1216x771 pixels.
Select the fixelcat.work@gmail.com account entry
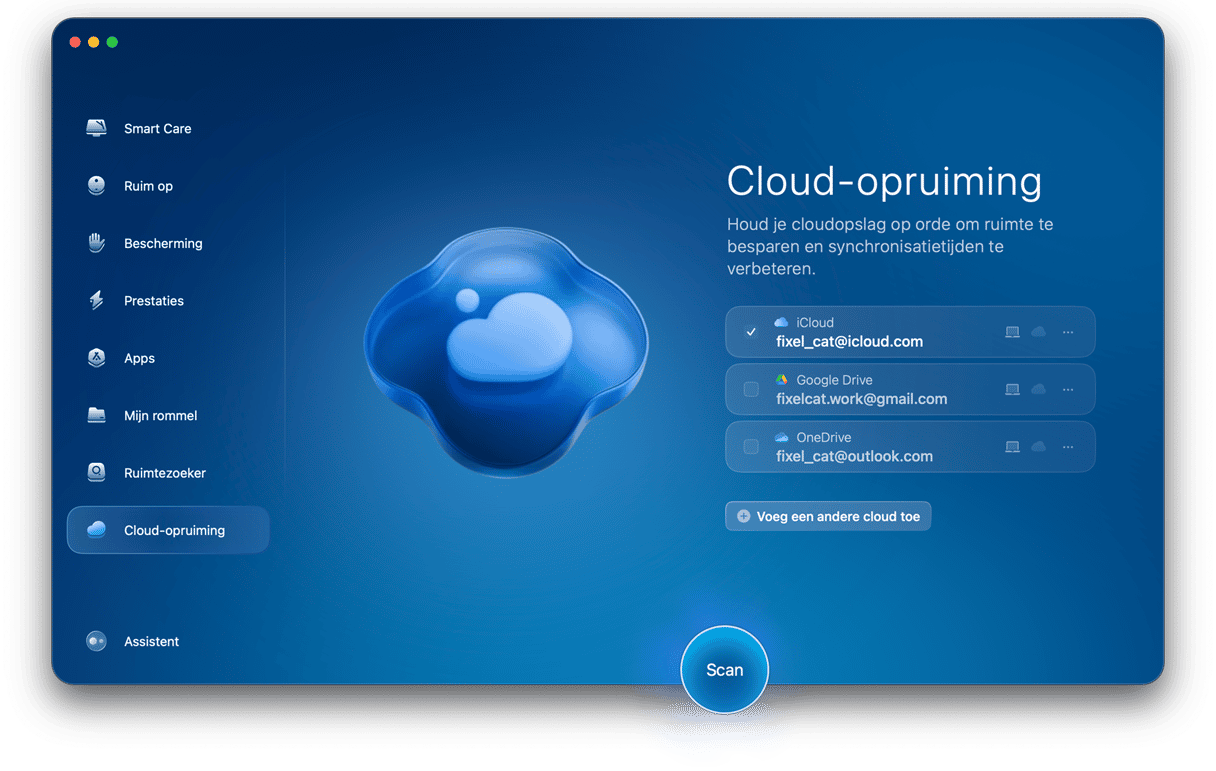tap(861, 399)
